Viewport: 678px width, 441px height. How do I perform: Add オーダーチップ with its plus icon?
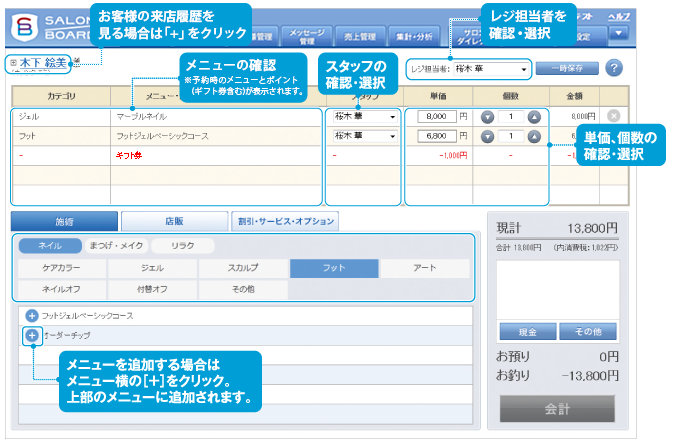click(32, 334)
